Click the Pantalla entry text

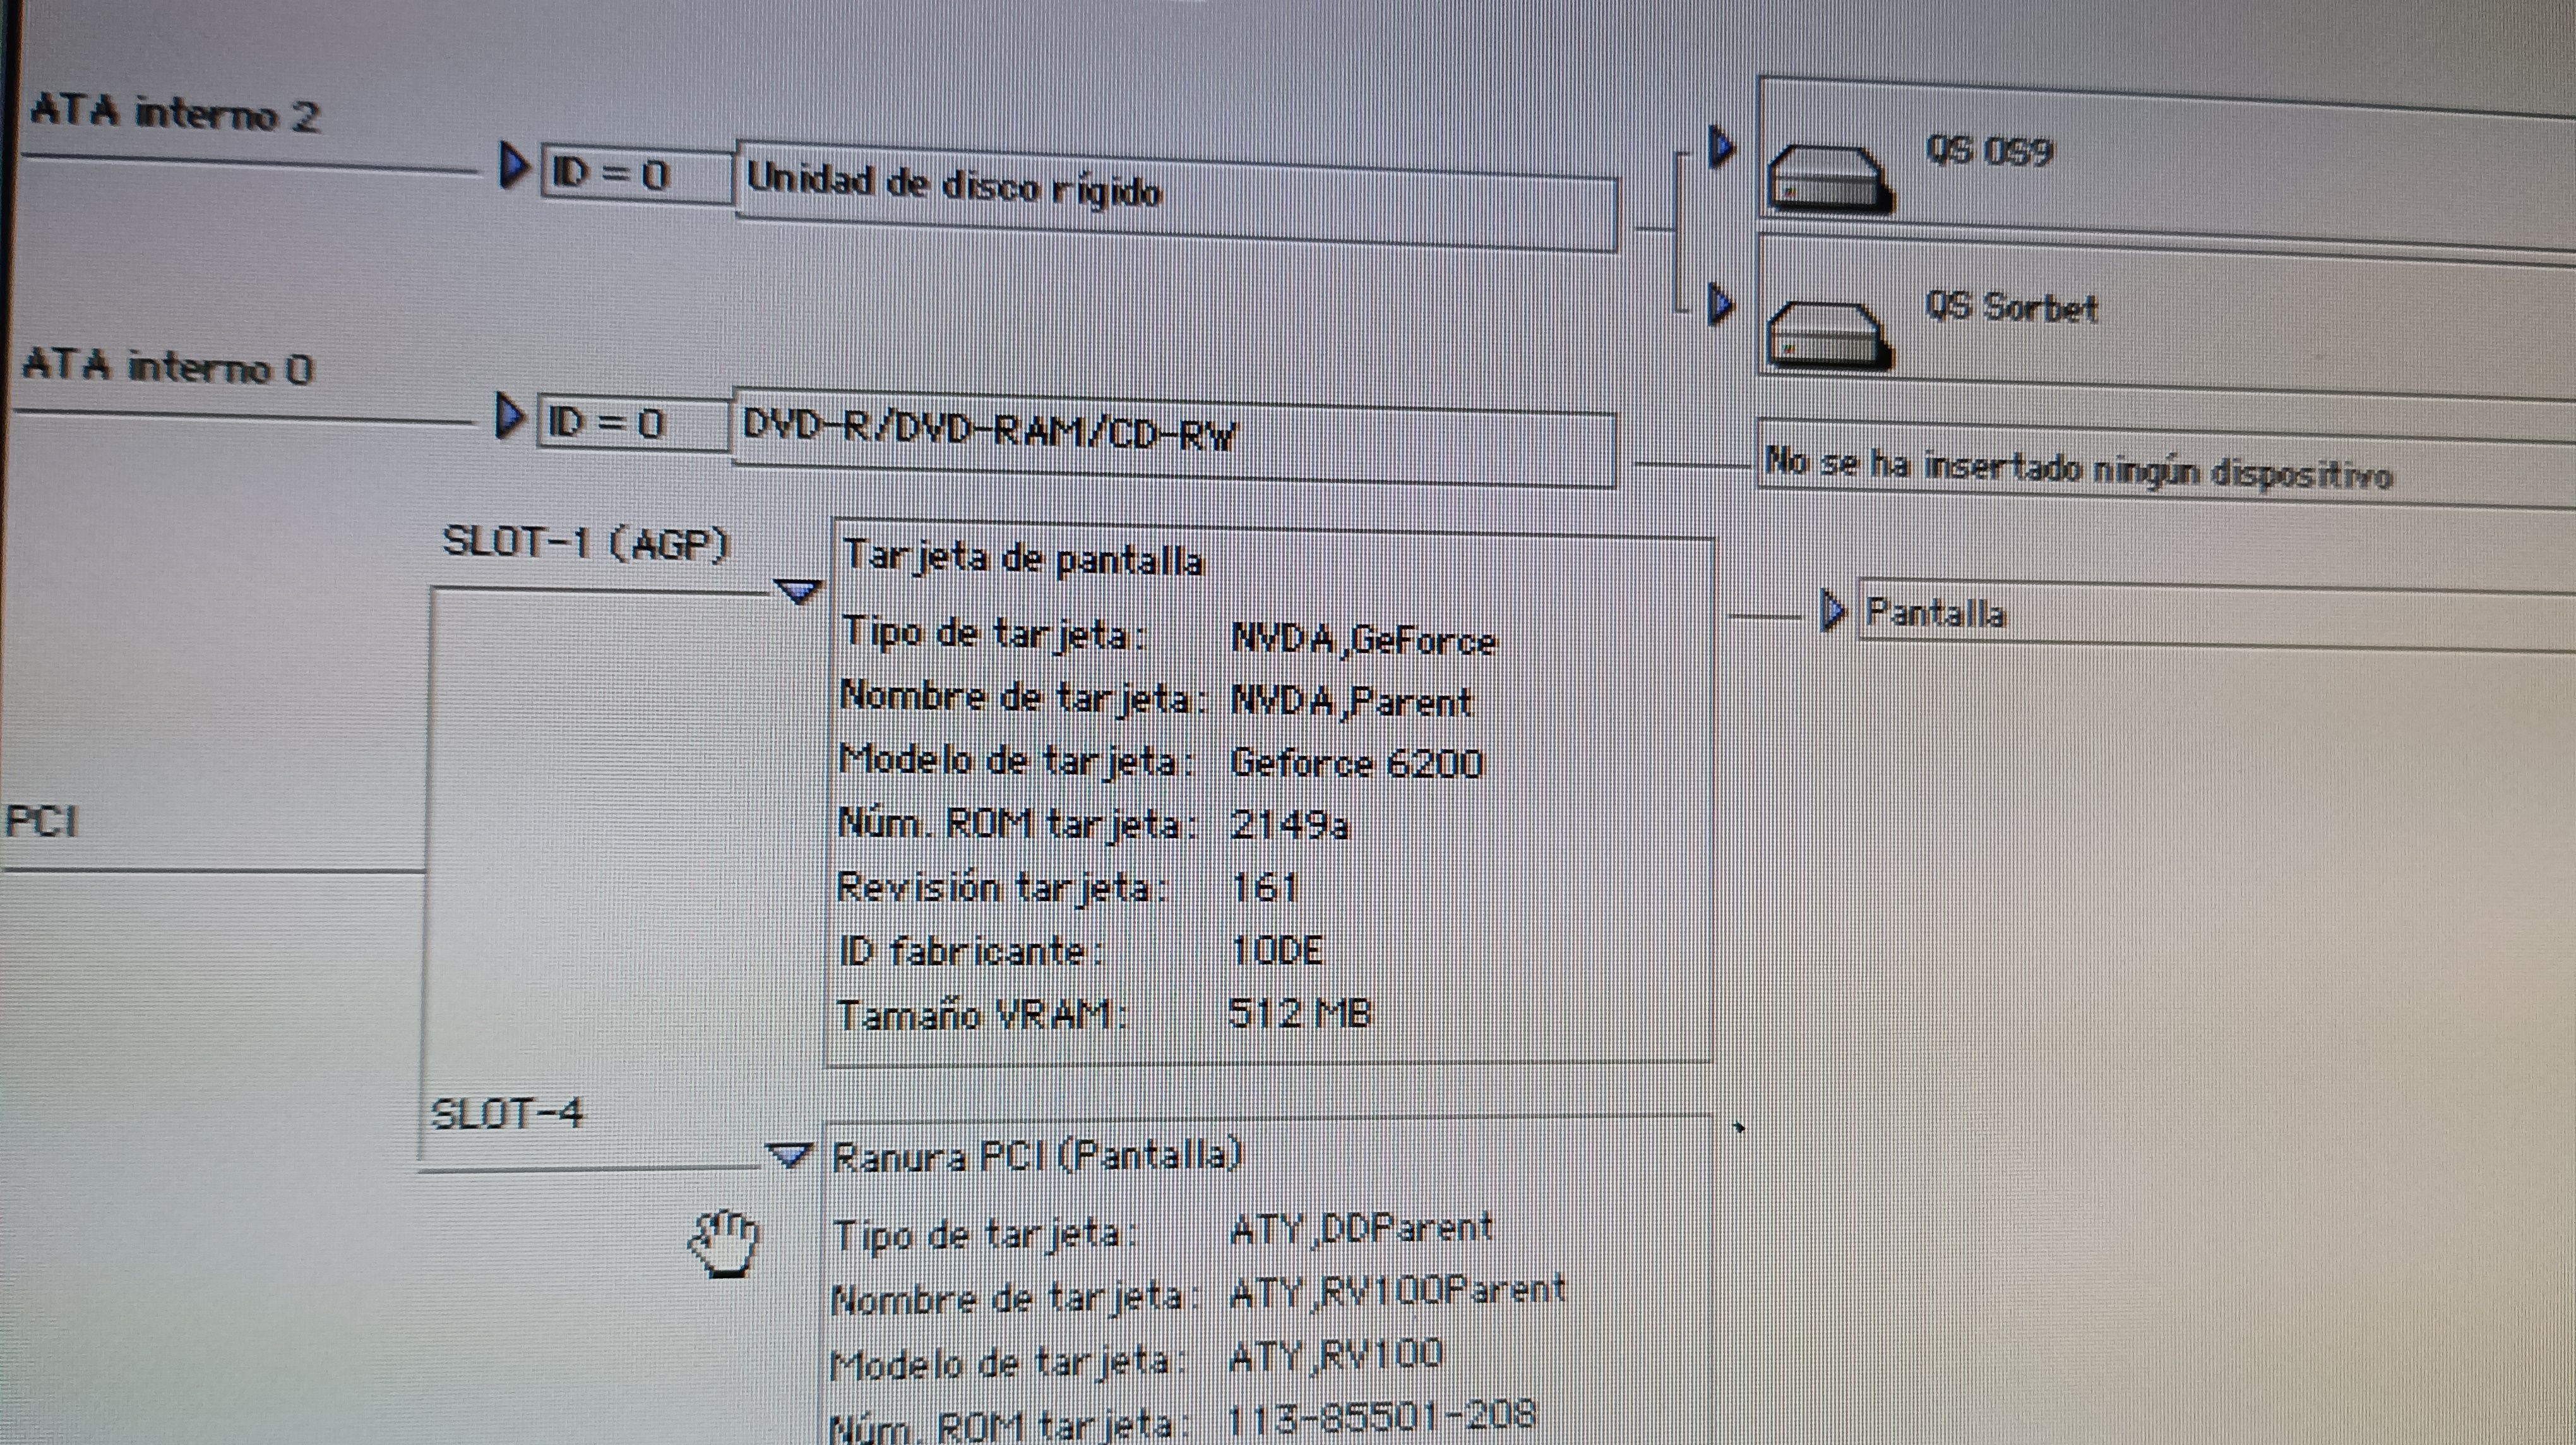click(1936, 612)
